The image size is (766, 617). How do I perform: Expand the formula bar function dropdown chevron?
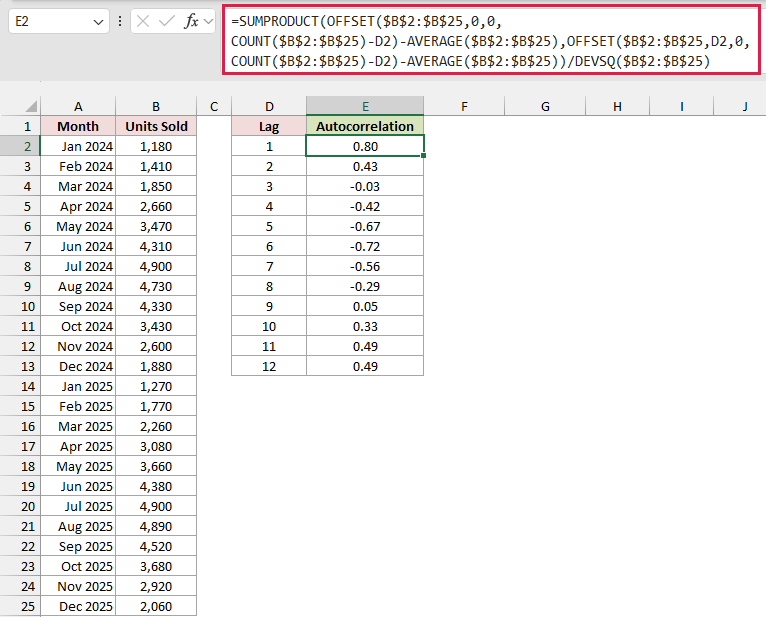coord(209,21)
